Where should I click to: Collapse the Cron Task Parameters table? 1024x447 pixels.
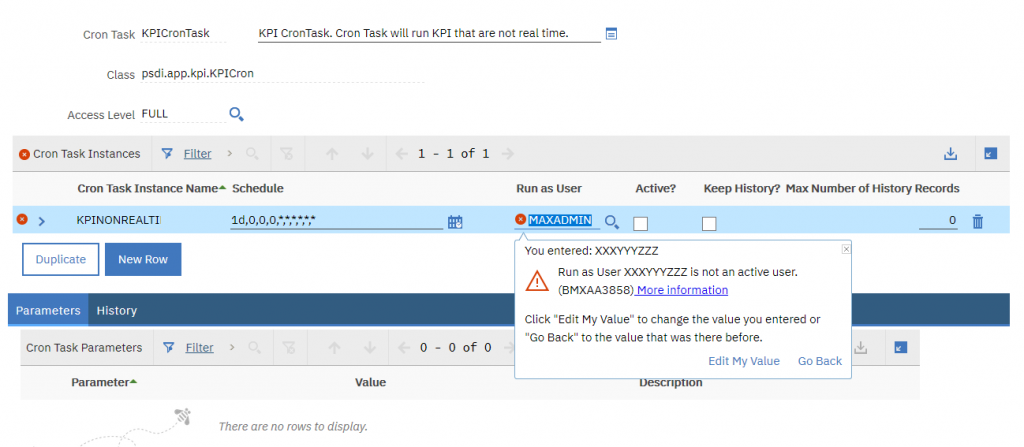click(901, 348)
